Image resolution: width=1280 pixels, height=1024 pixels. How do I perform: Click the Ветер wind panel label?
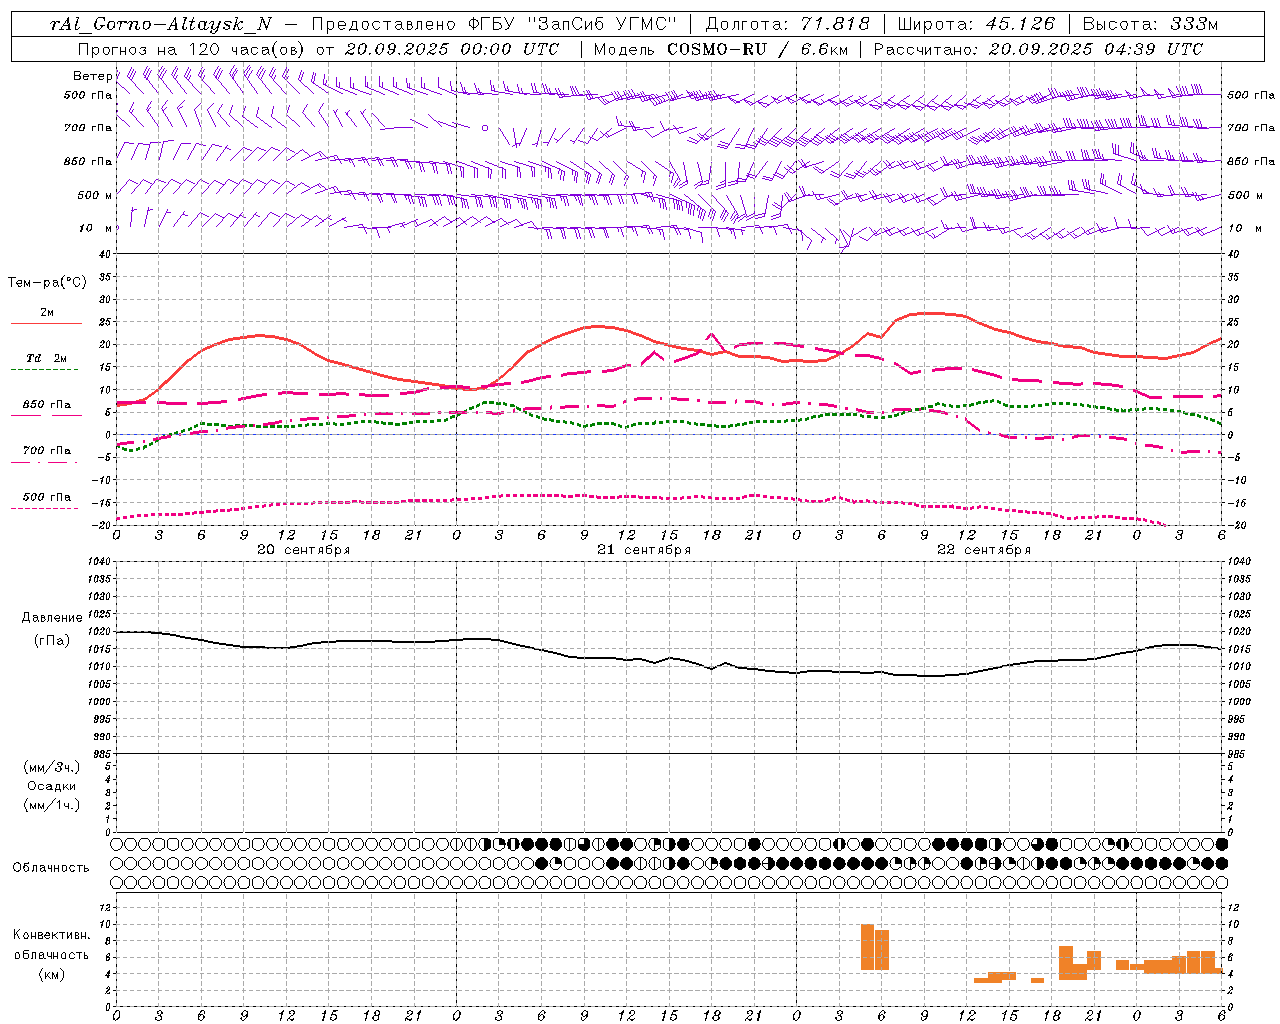(92, 76)
